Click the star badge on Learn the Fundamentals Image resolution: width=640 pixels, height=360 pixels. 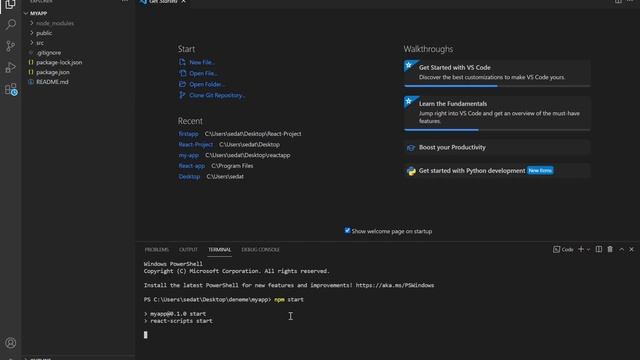[409, 101]
